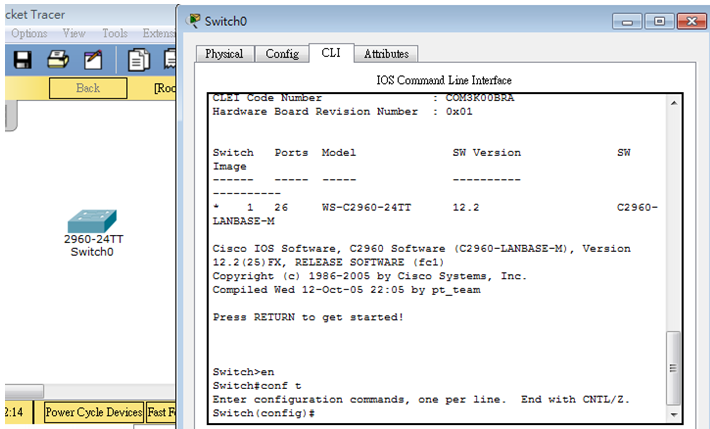This screenshot has height=429, width=710.
Task: Click the 'Switch>en' command line
Action: click(x=244, y=372)
